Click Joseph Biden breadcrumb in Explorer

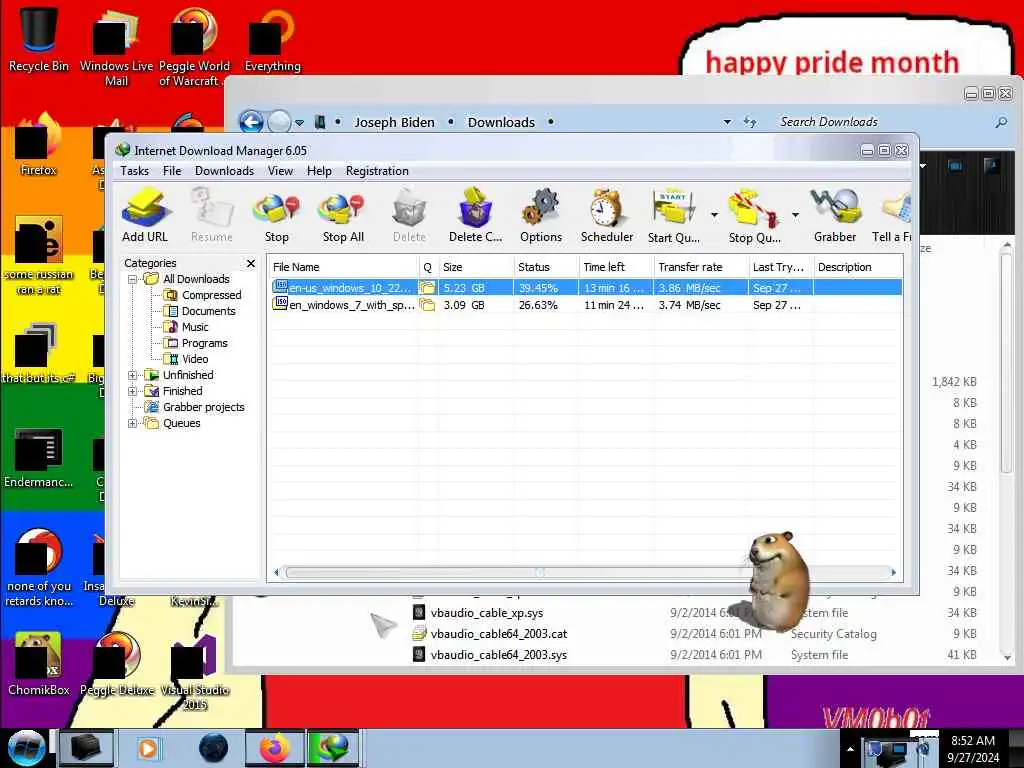394,122
